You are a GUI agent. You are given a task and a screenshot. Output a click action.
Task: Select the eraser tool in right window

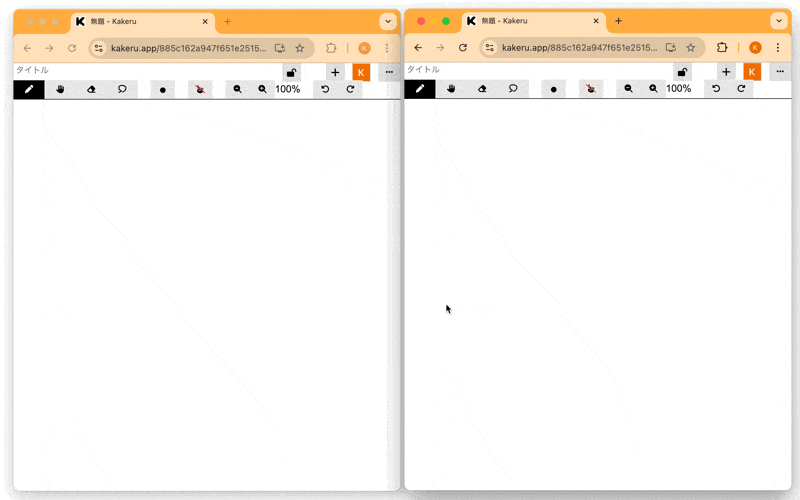(x=482, y=89)
